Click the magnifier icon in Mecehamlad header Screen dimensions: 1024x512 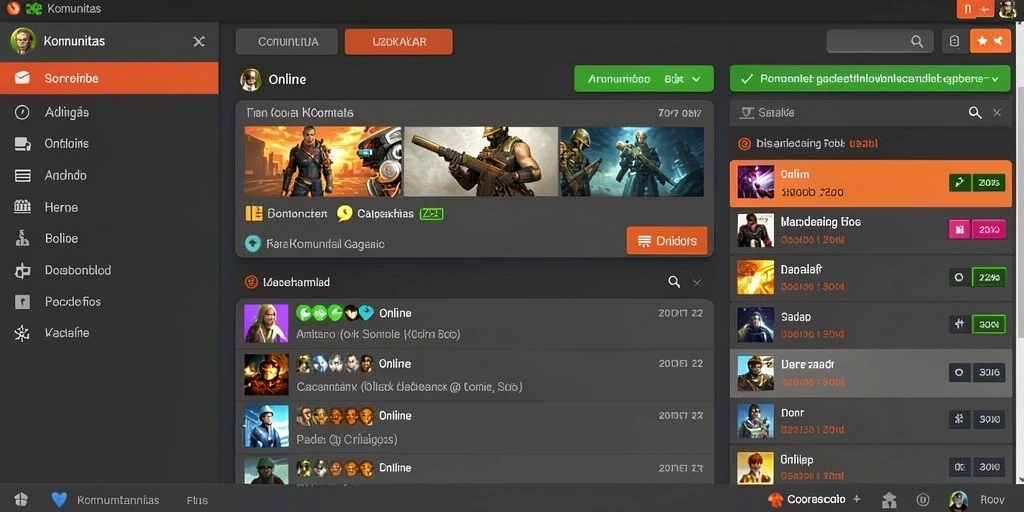point(674,281)
